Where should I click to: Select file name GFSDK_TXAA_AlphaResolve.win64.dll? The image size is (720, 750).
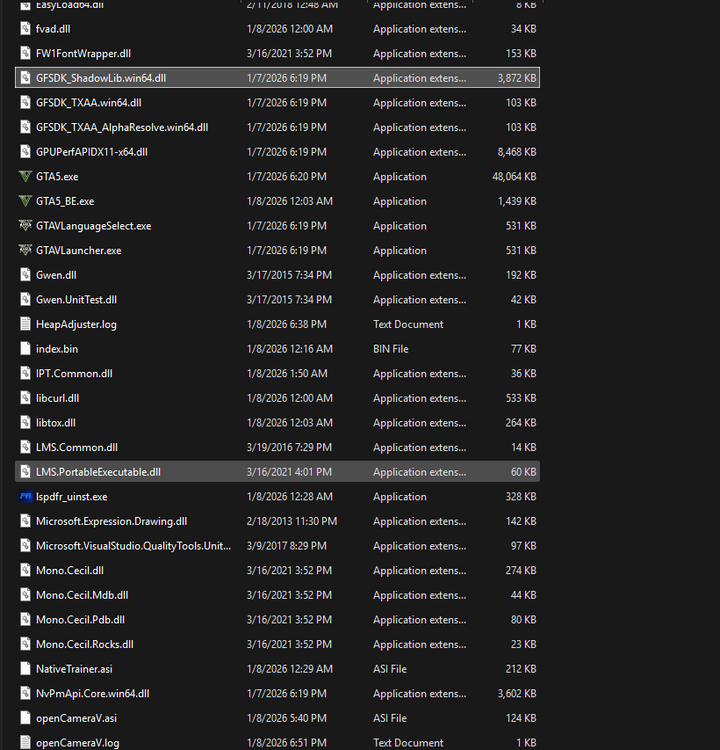[122, 127]
